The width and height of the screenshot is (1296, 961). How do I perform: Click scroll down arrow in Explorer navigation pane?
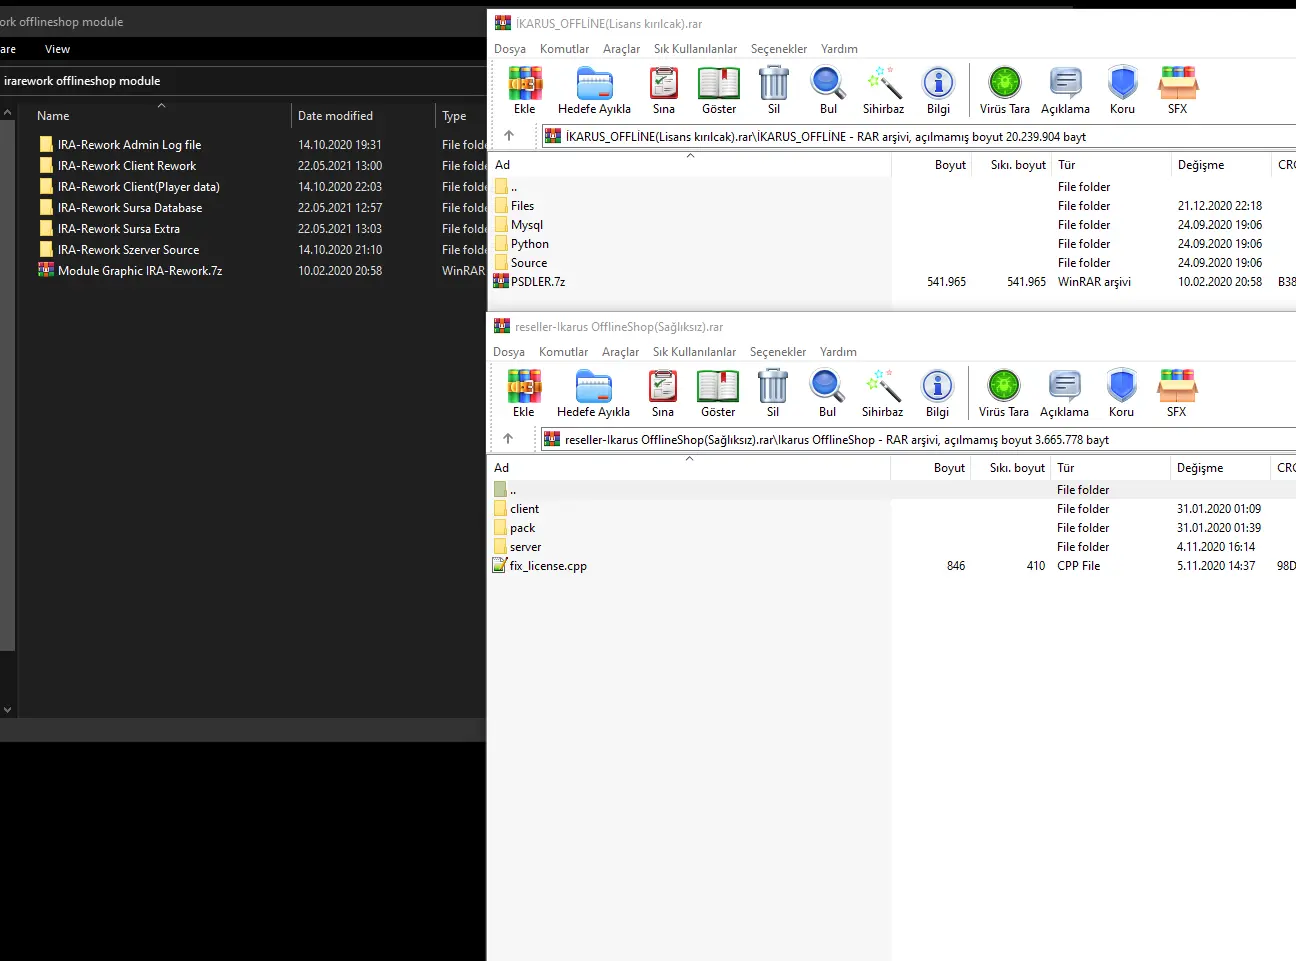[x=7, y=710]
